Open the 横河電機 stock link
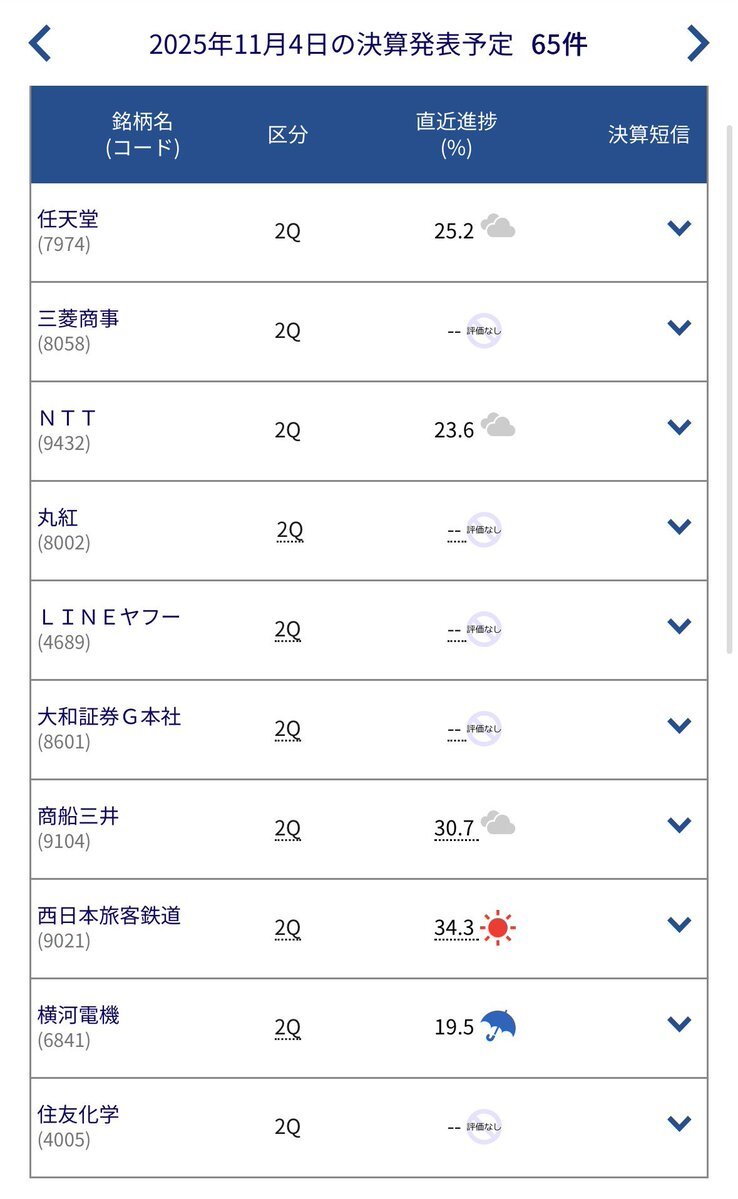This screenshot has width=738, height=1199. coord(78,1016)
